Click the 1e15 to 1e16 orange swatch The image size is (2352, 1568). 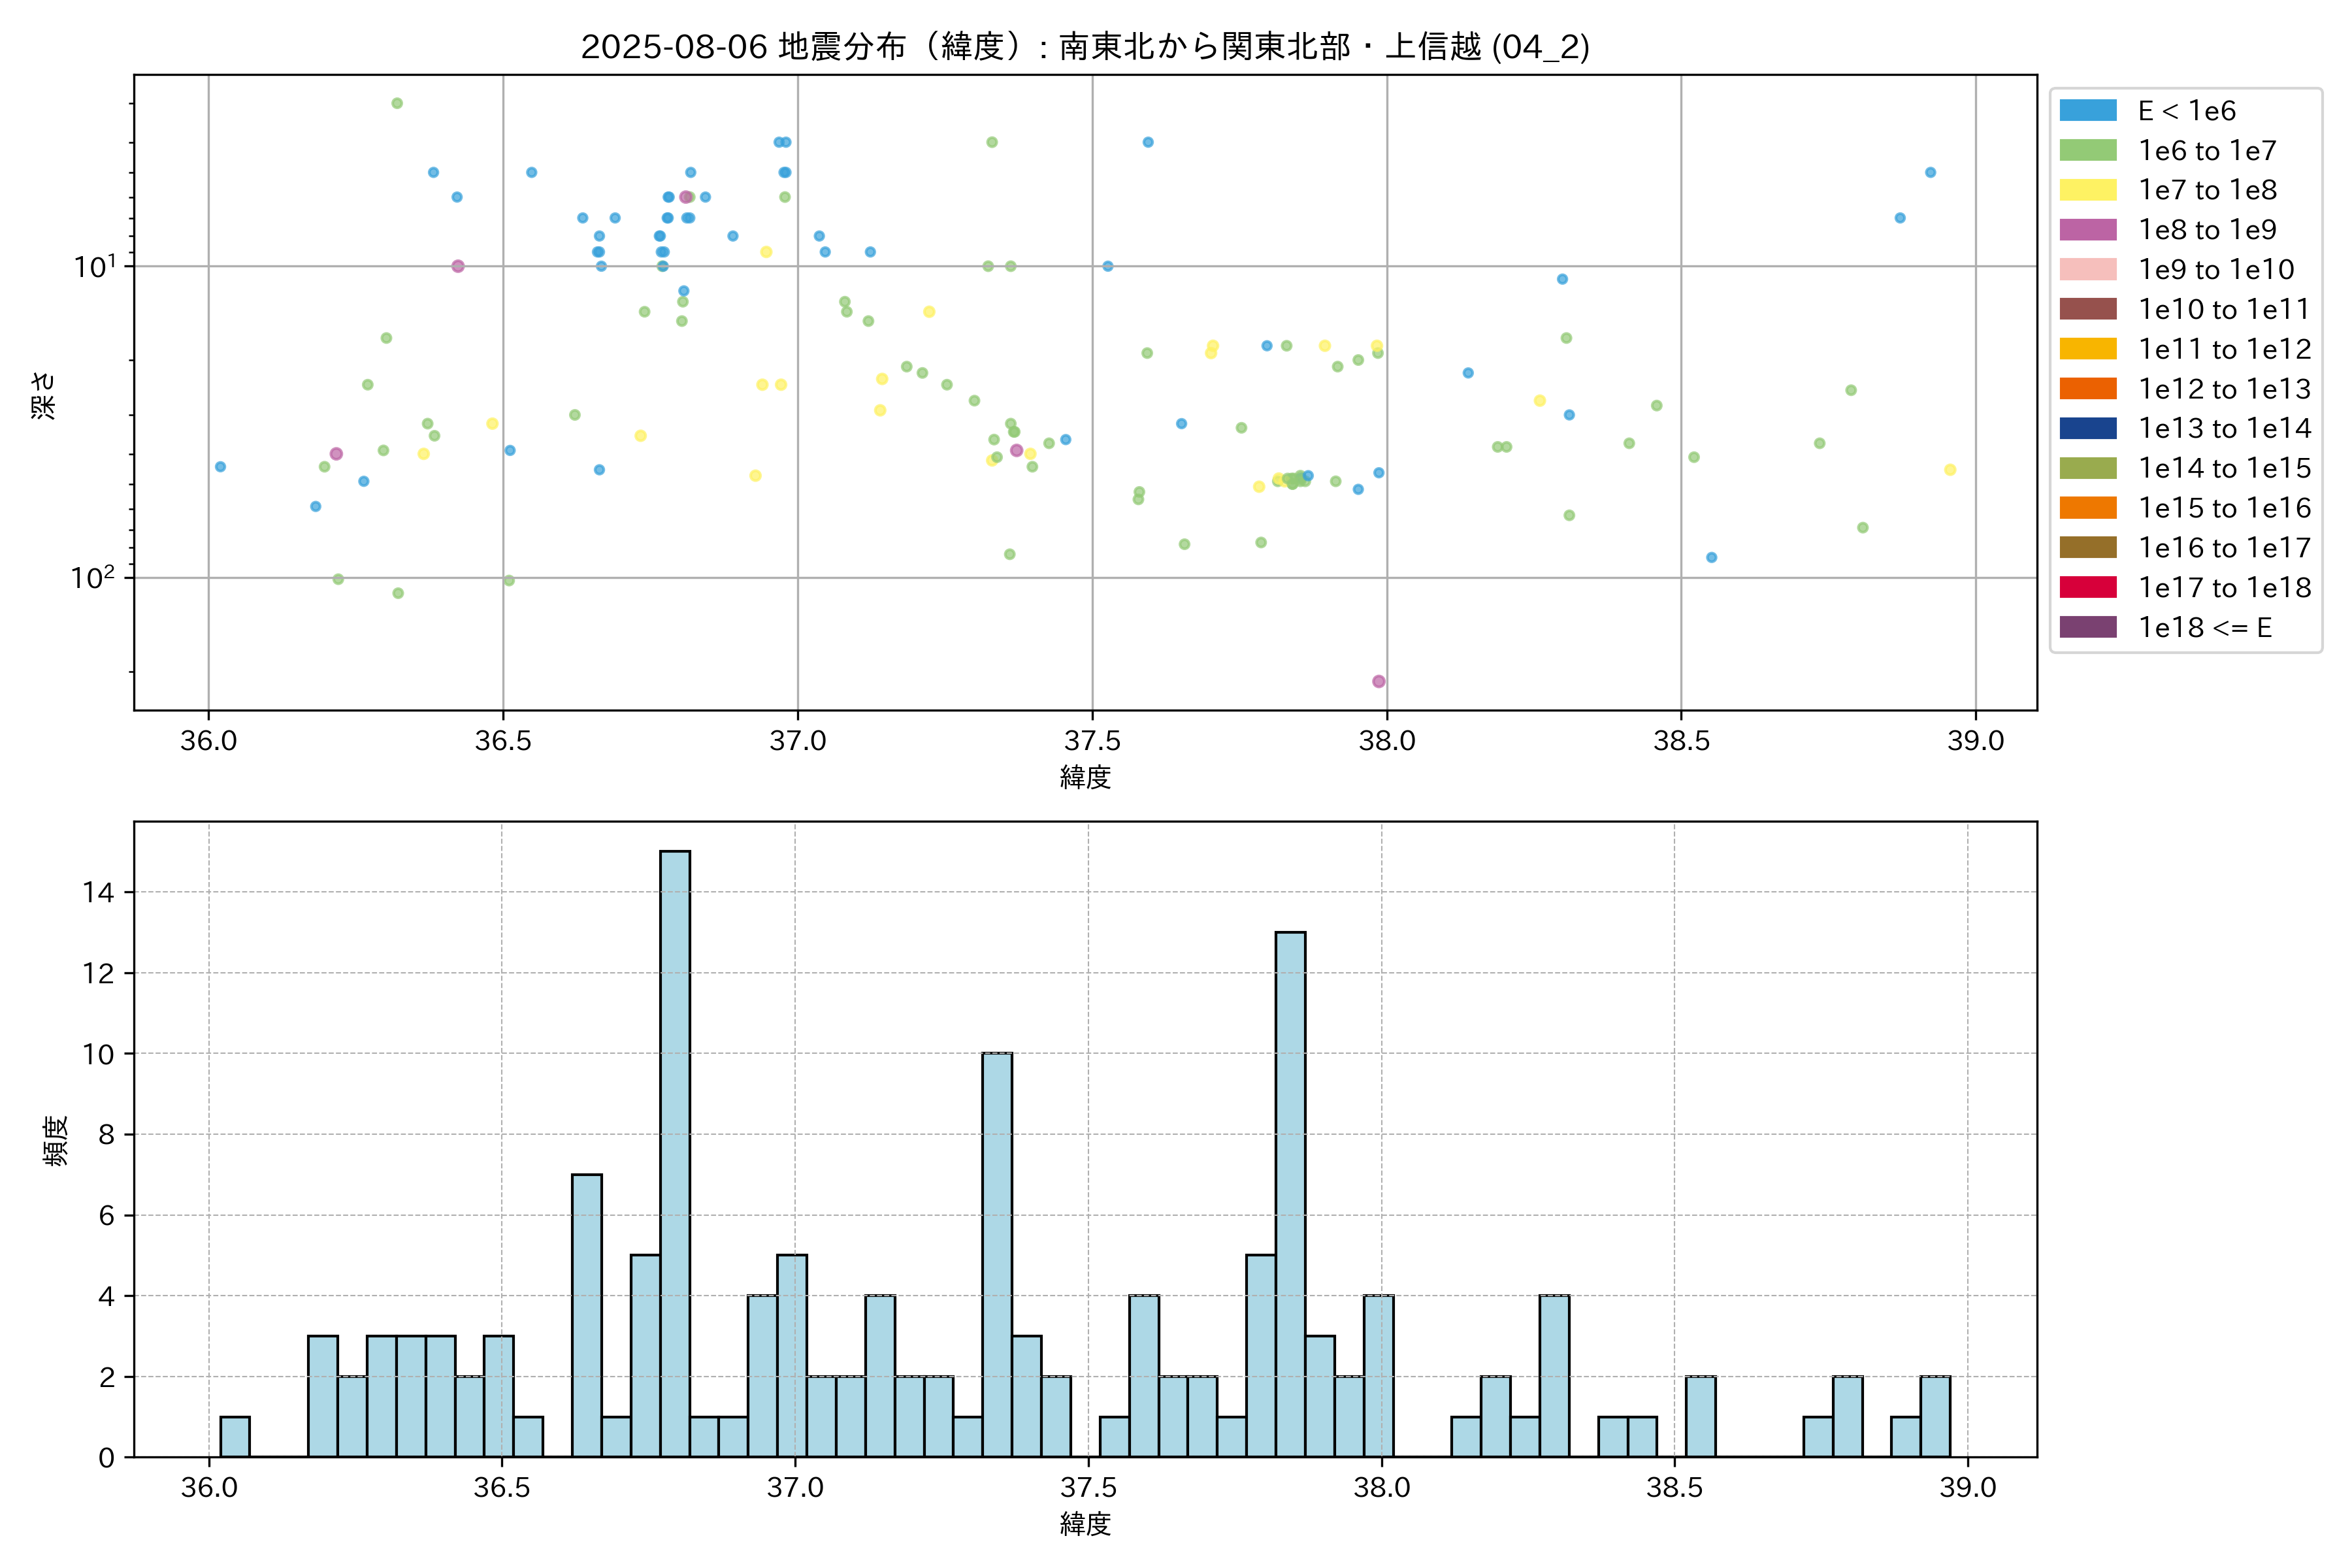(2087, 508)
